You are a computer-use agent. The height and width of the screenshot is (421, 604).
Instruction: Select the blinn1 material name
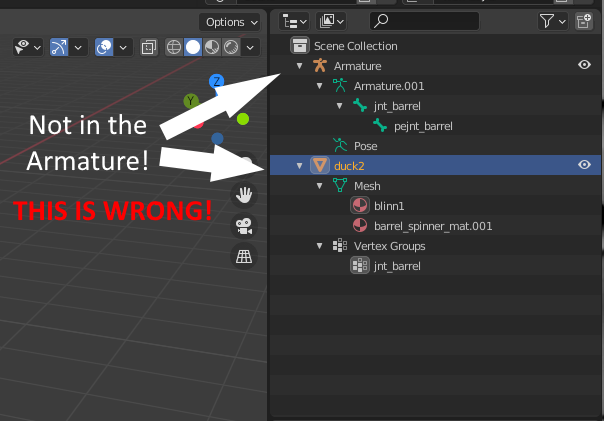tap(389, 206)
